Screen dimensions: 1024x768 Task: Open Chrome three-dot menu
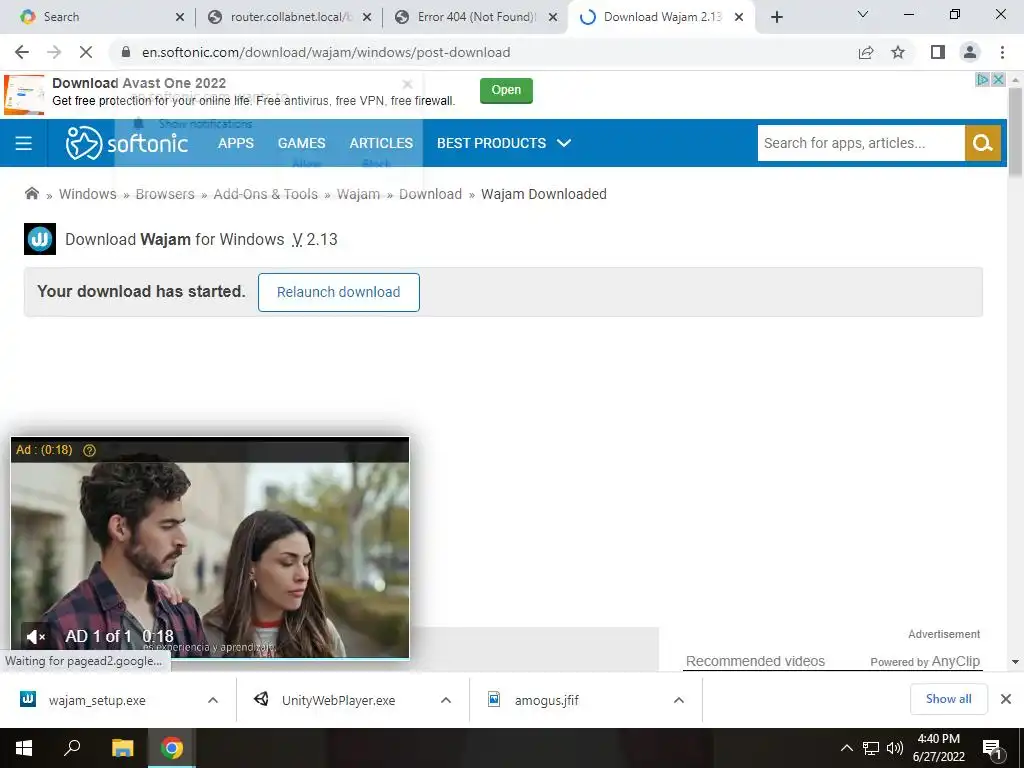(x=1002, y=52)
